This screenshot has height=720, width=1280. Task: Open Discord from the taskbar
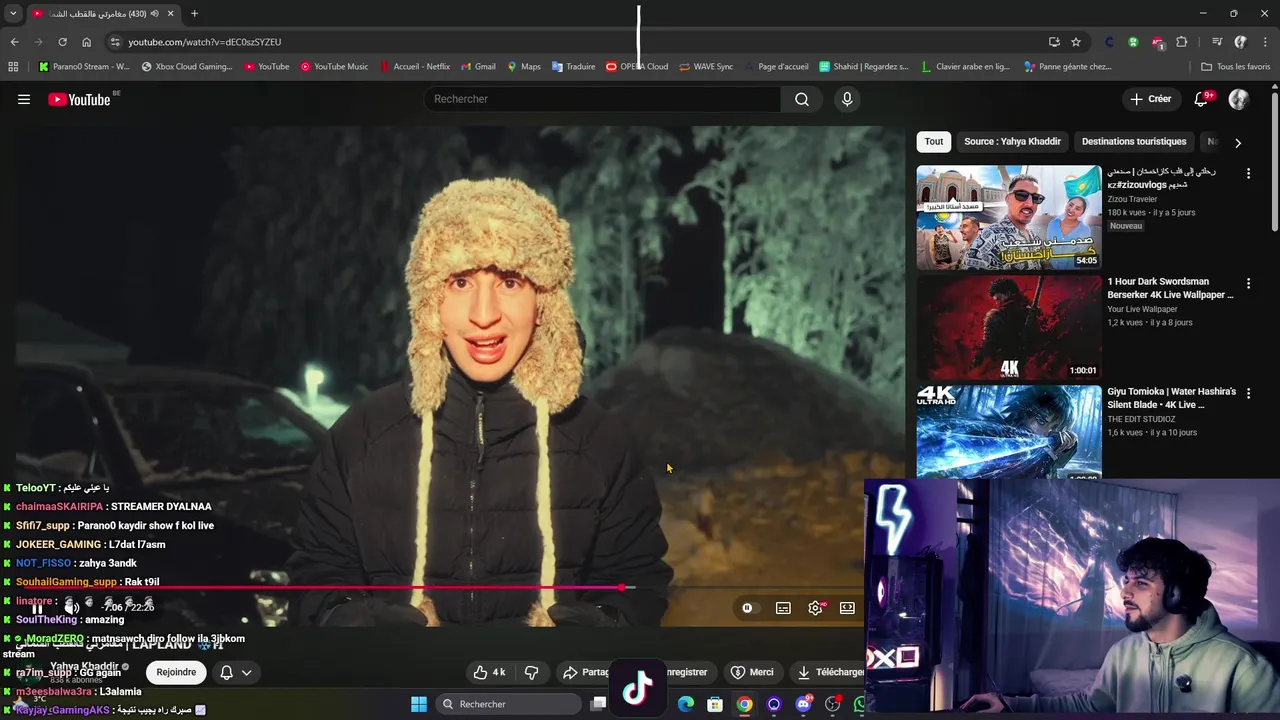(803, 704)
